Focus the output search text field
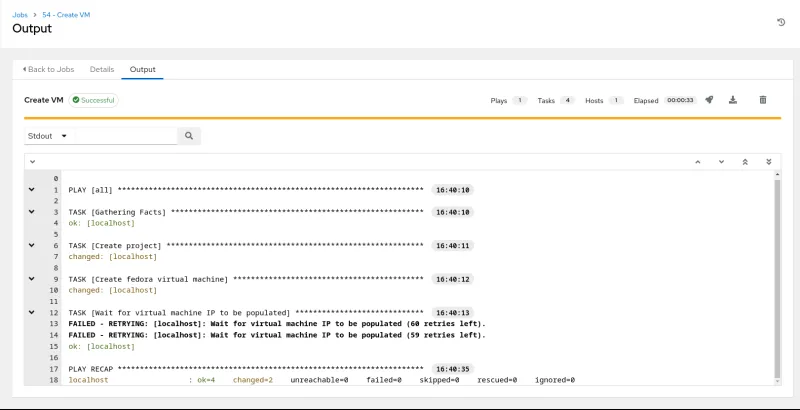This screenshot has height=410, width=800. point(126,136)
